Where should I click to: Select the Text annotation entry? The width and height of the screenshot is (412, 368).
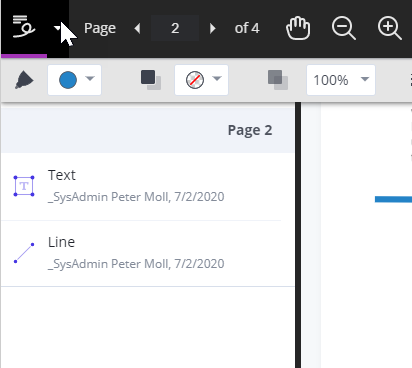pyautogui.click(x=148, y=186)
